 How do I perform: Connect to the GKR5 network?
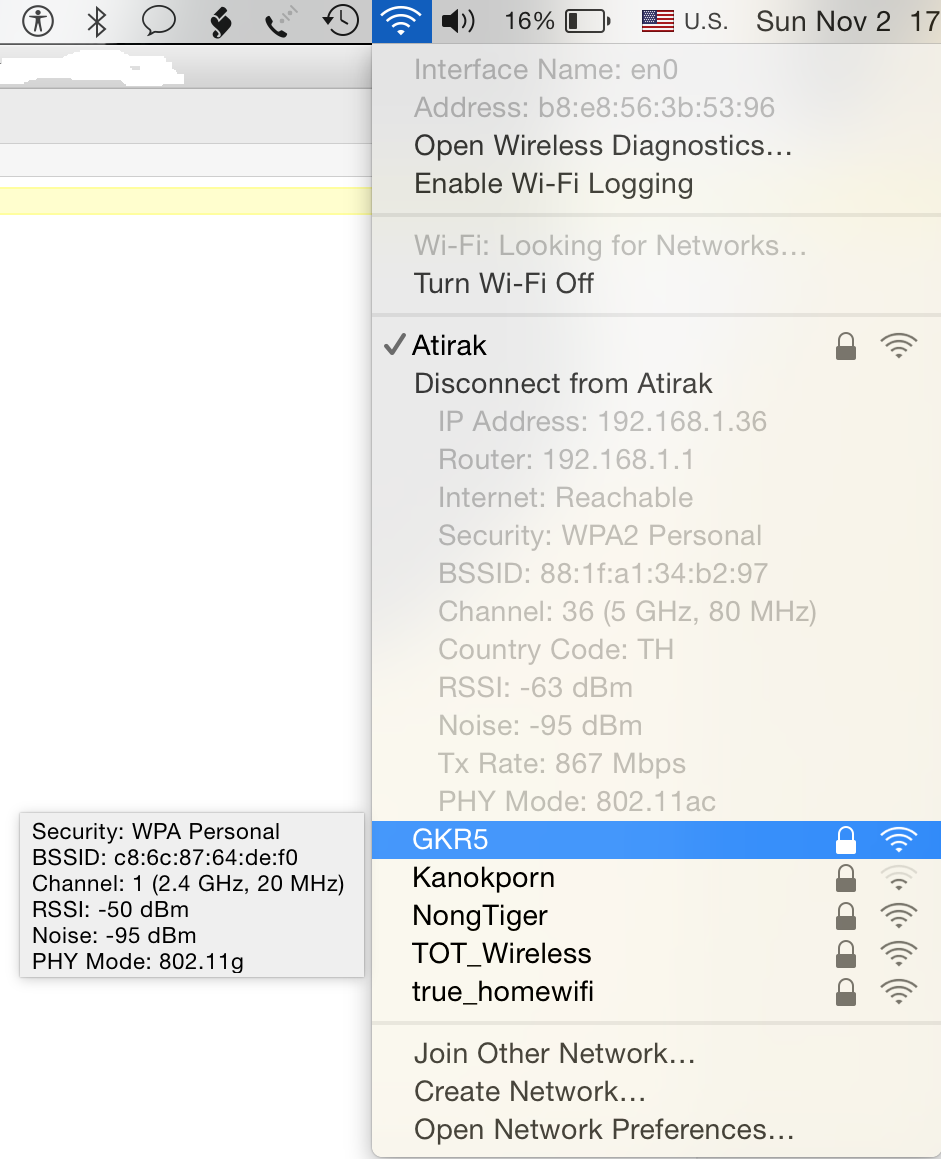(x=656, y=840)
